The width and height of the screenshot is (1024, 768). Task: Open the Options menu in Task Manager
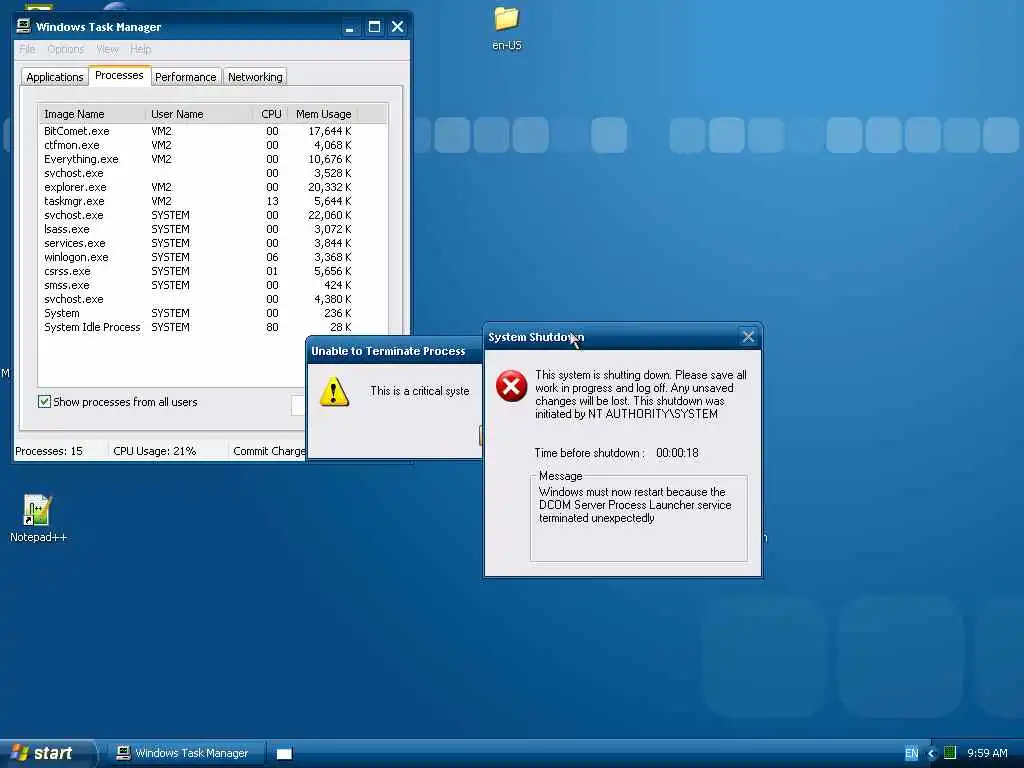65,49
